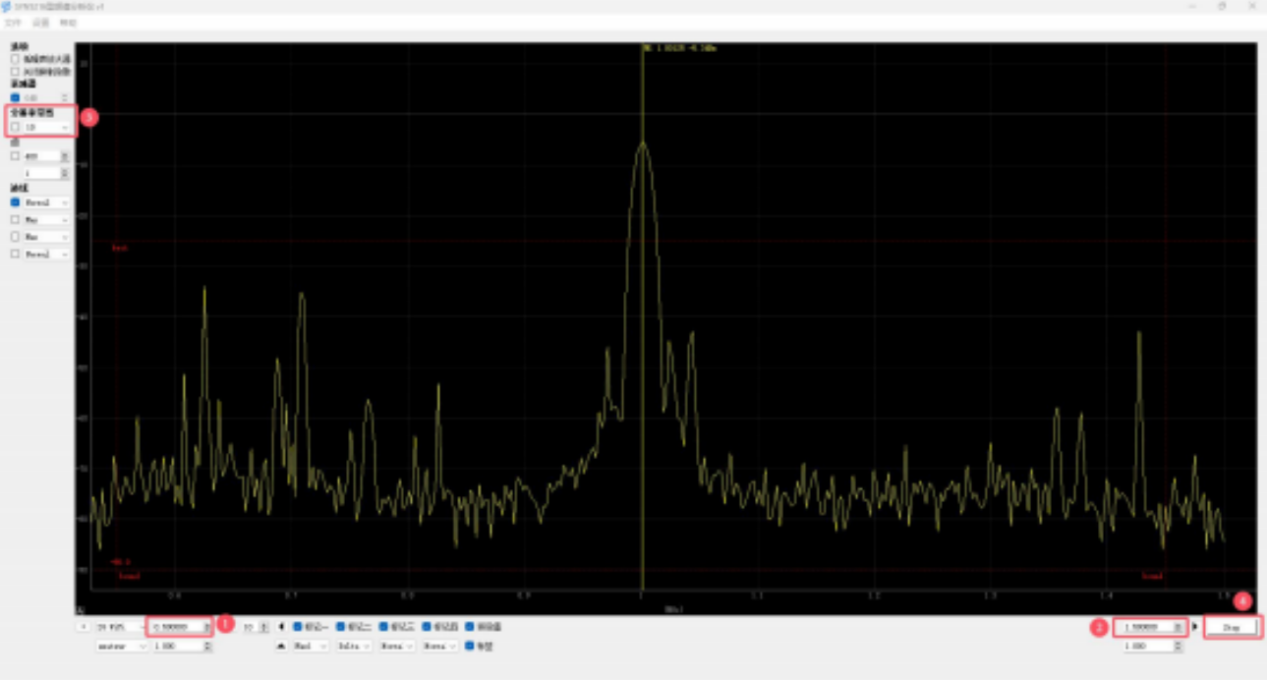Click the M1 marker label atop the spectrum peak
1267x680 pixels.
tap(681, 47)
